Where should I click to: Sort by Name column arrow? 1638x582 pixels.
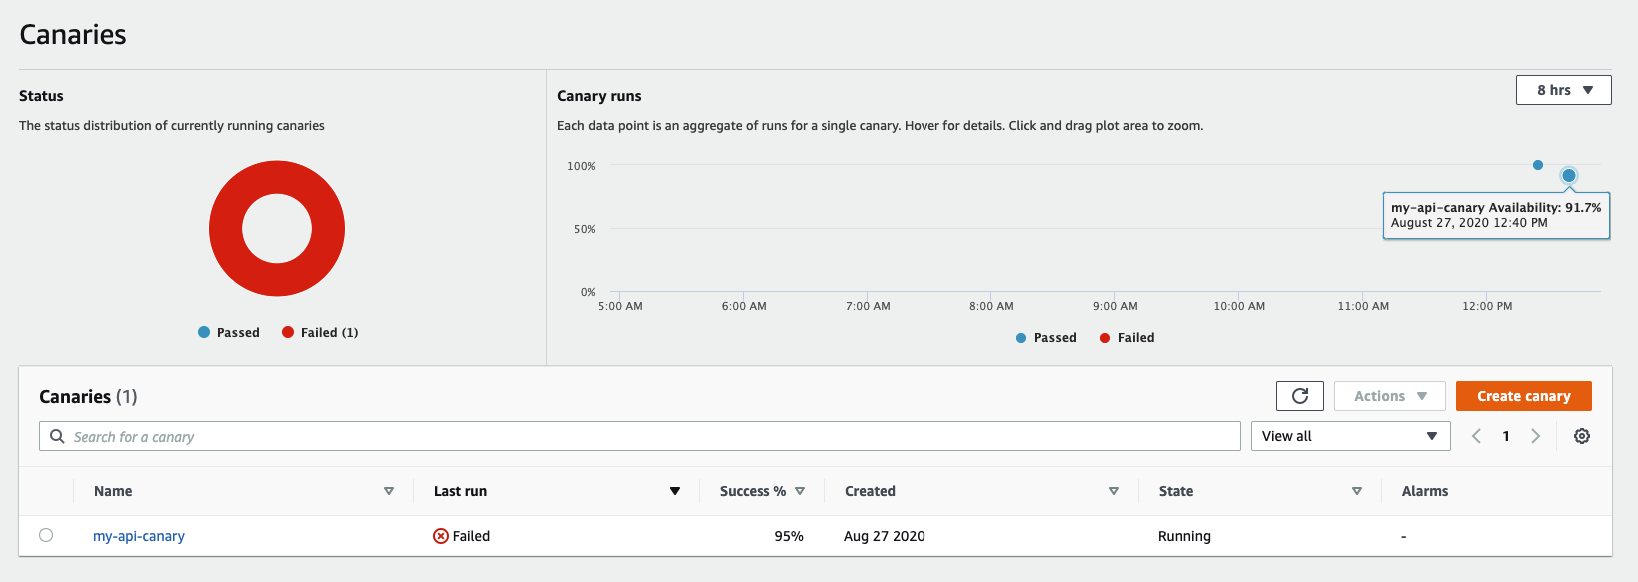(389, 491)
